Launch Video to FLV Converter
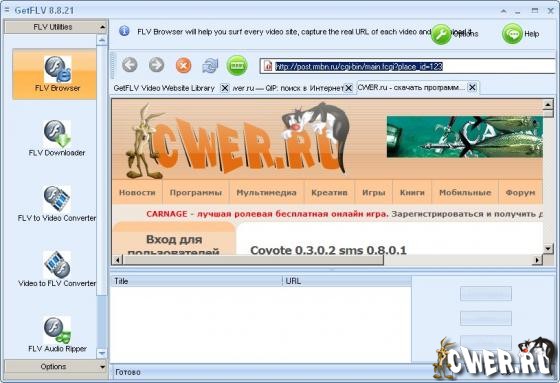Image resolution: width=560 pixels, height=383 pixels. 57,269
